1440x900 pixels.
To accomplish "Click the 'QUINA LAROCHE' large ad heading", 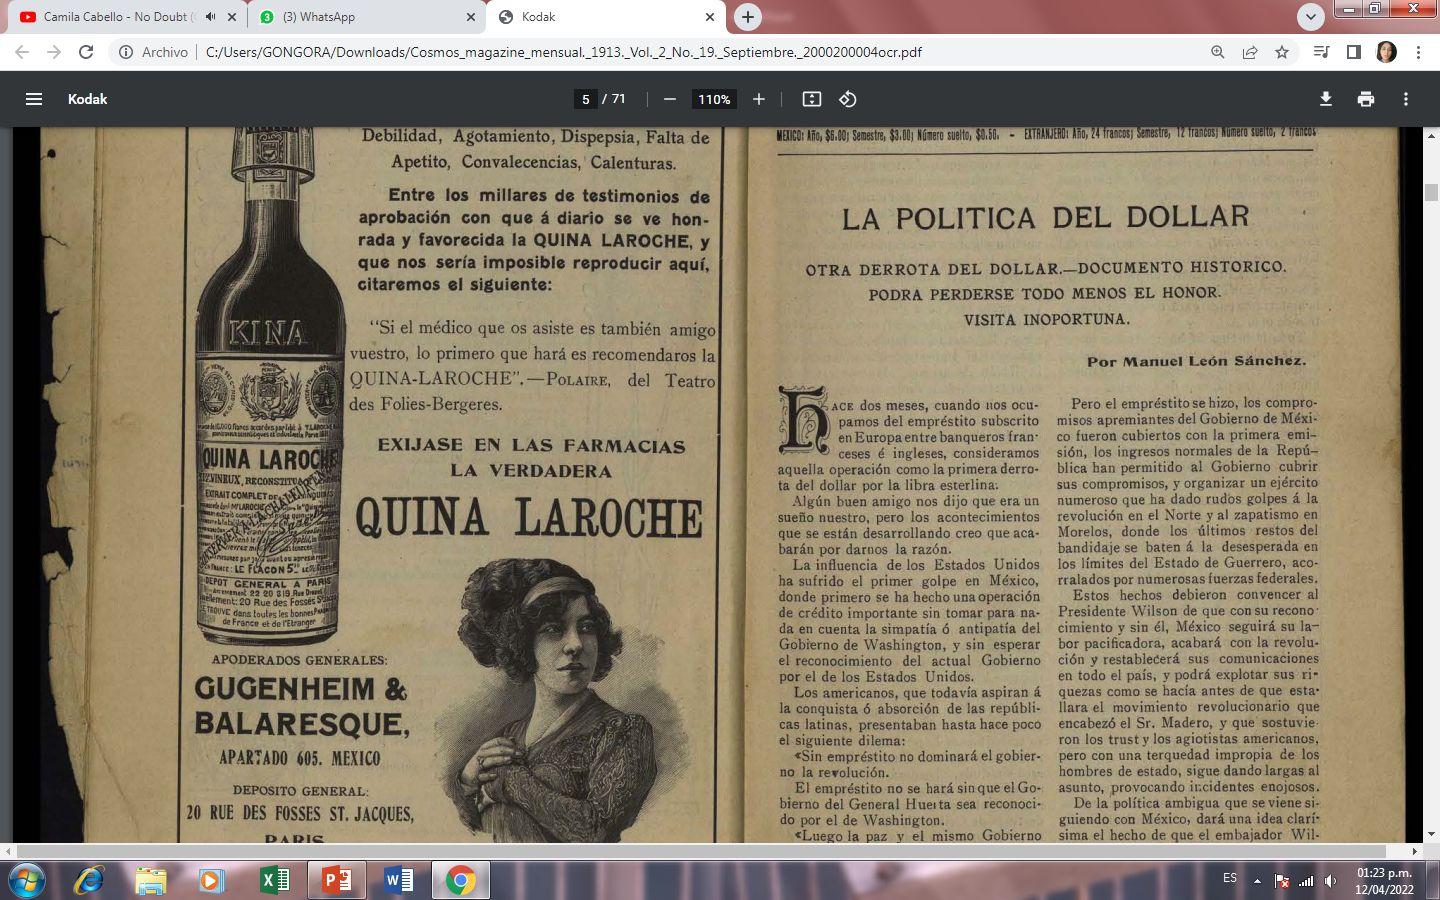I will 529,518.
